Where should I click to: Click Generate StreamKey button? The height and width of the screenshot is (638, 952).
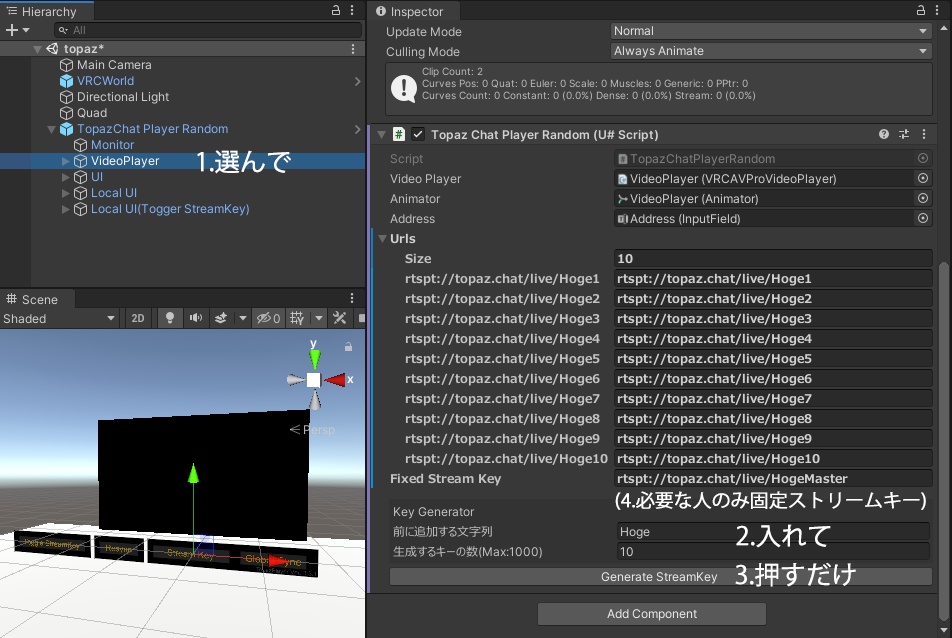(x=661, y=577)
